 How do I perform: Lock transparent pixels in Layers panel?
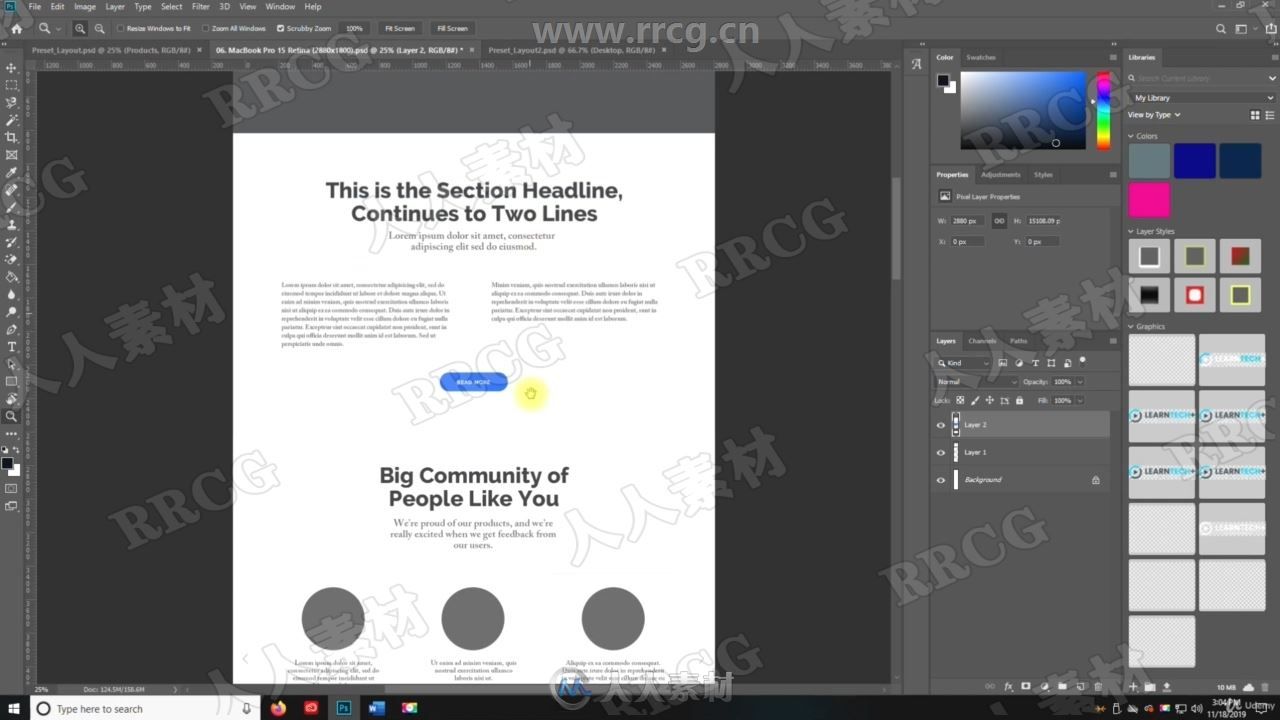click(960, 400)
